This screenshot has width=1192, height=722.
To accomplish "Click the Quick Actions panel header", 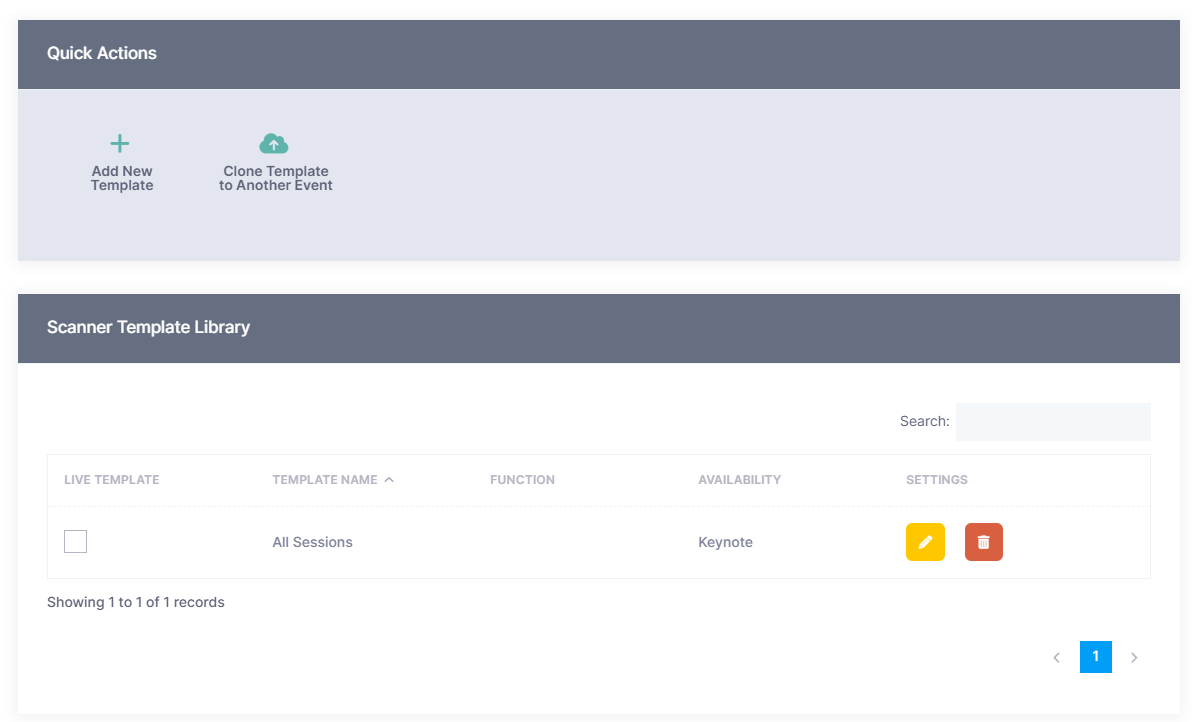I will tap(102, 53).
